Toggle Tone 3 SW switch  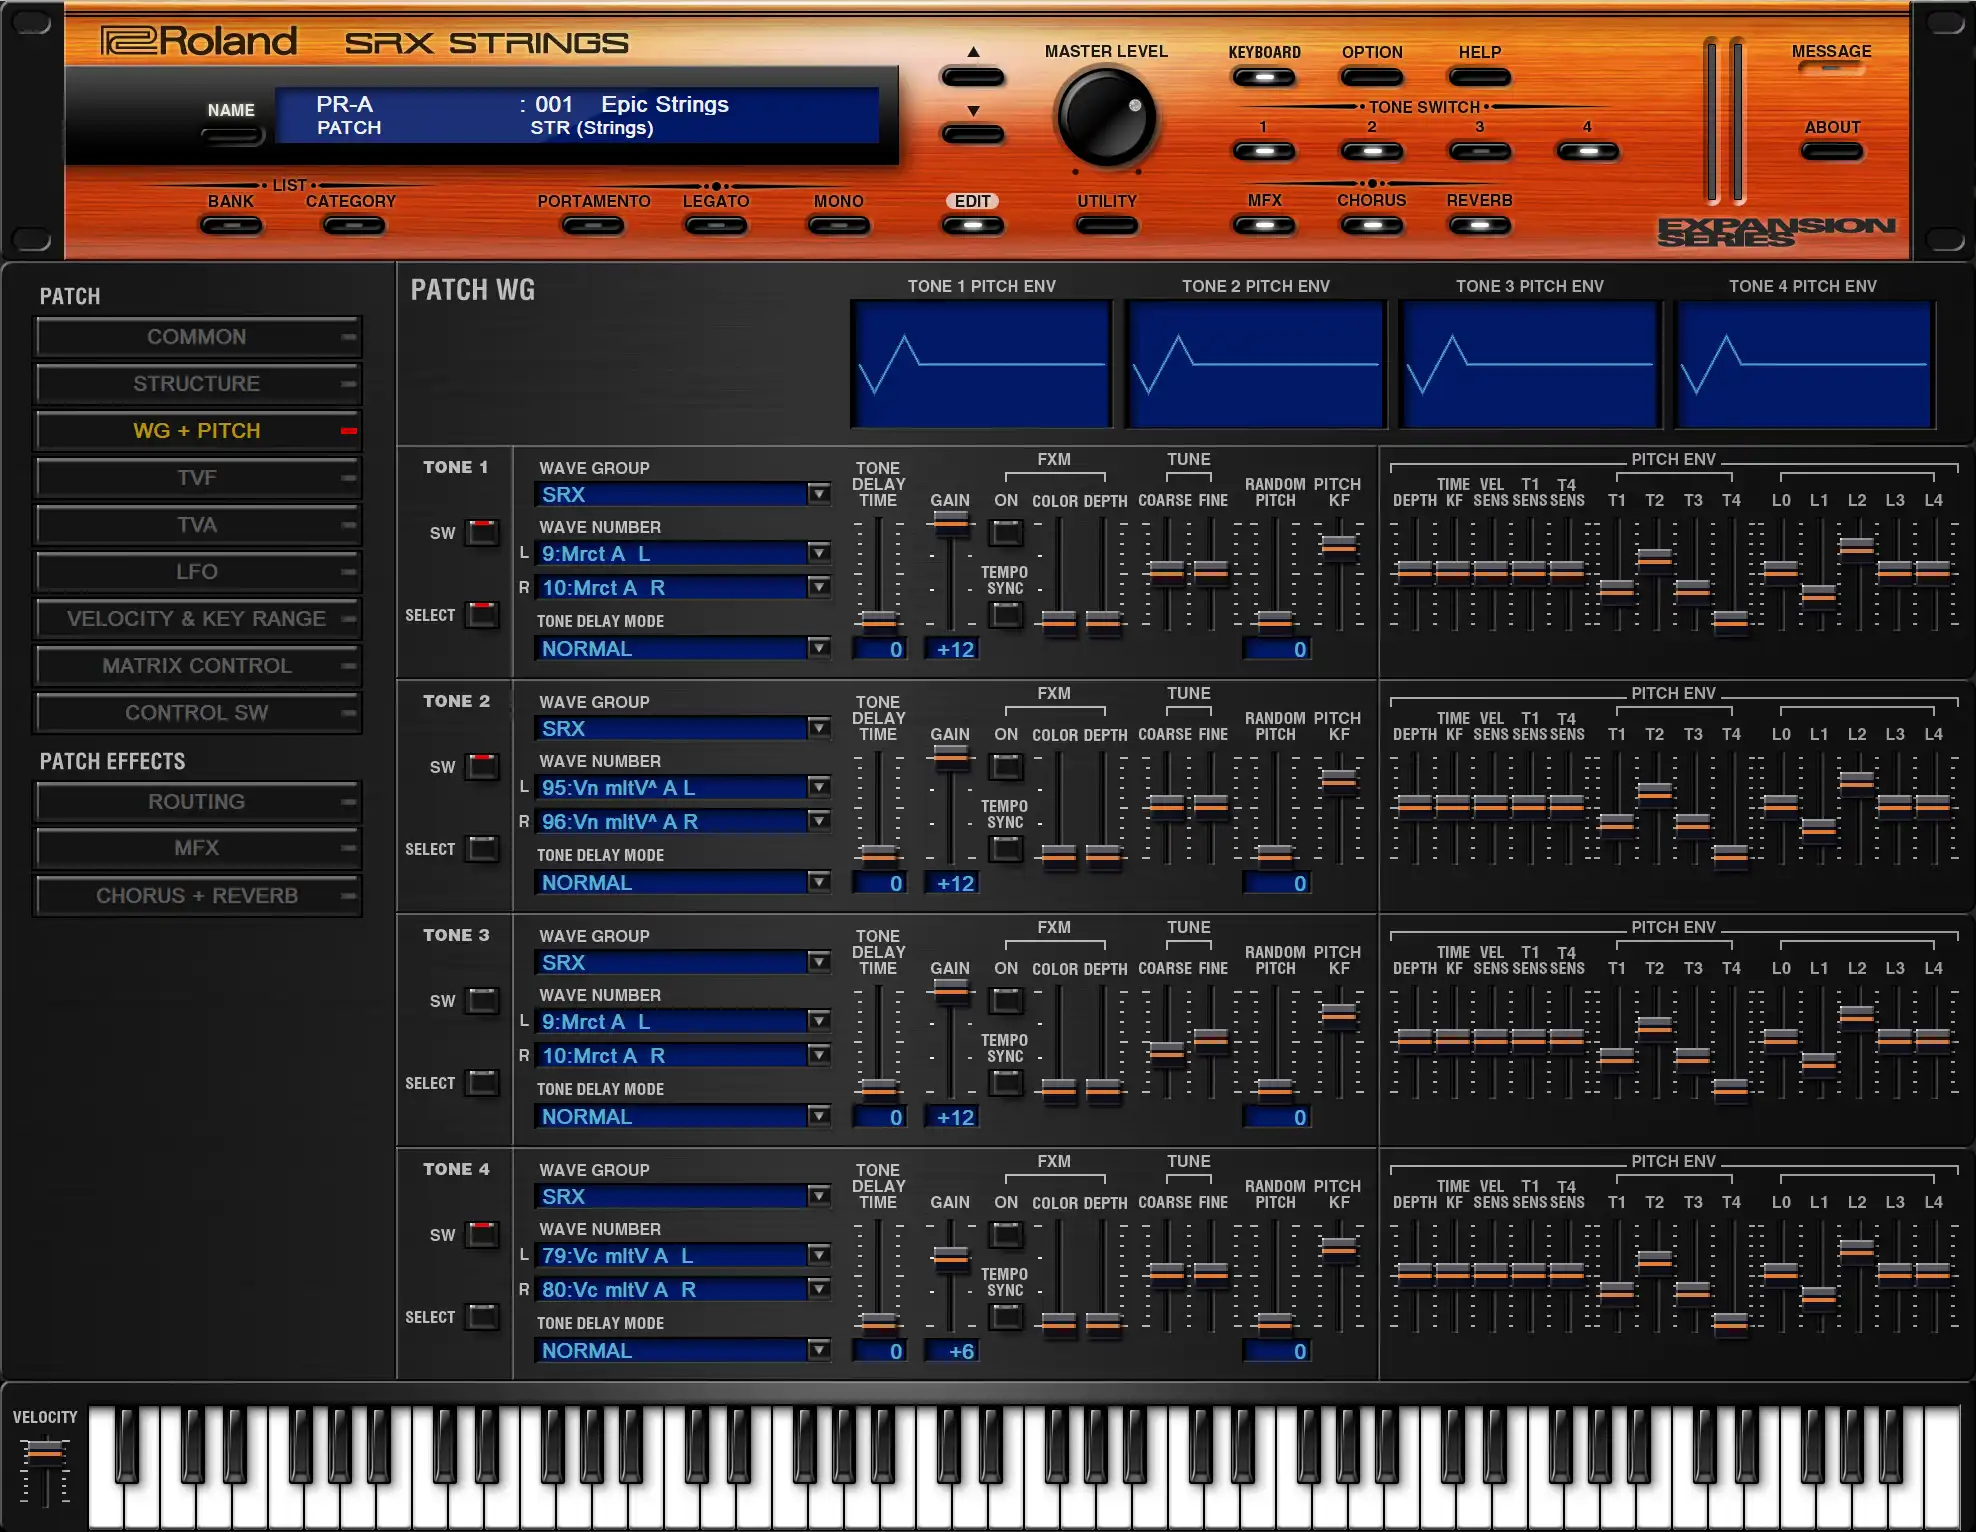pos(483,1001)
